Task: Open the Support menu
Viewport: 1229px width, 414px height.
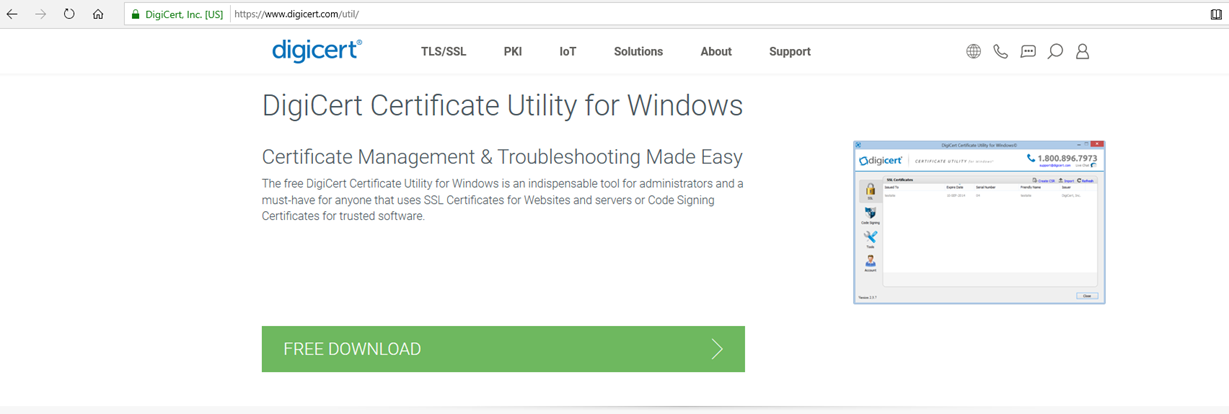Action: 790,51
